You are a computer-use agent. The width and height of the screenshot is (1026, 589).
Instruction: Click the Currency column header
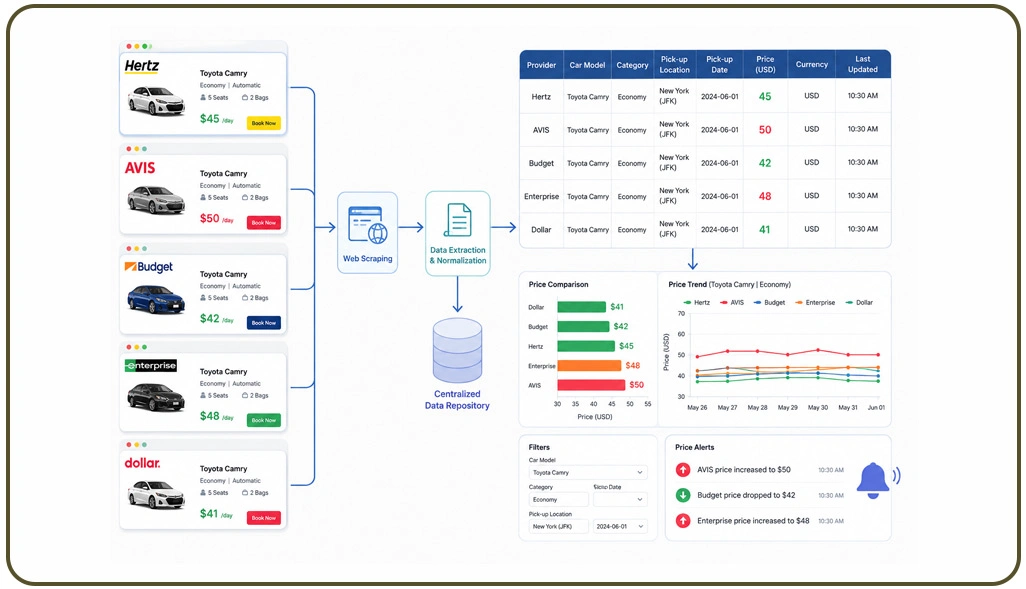[811, 65]
